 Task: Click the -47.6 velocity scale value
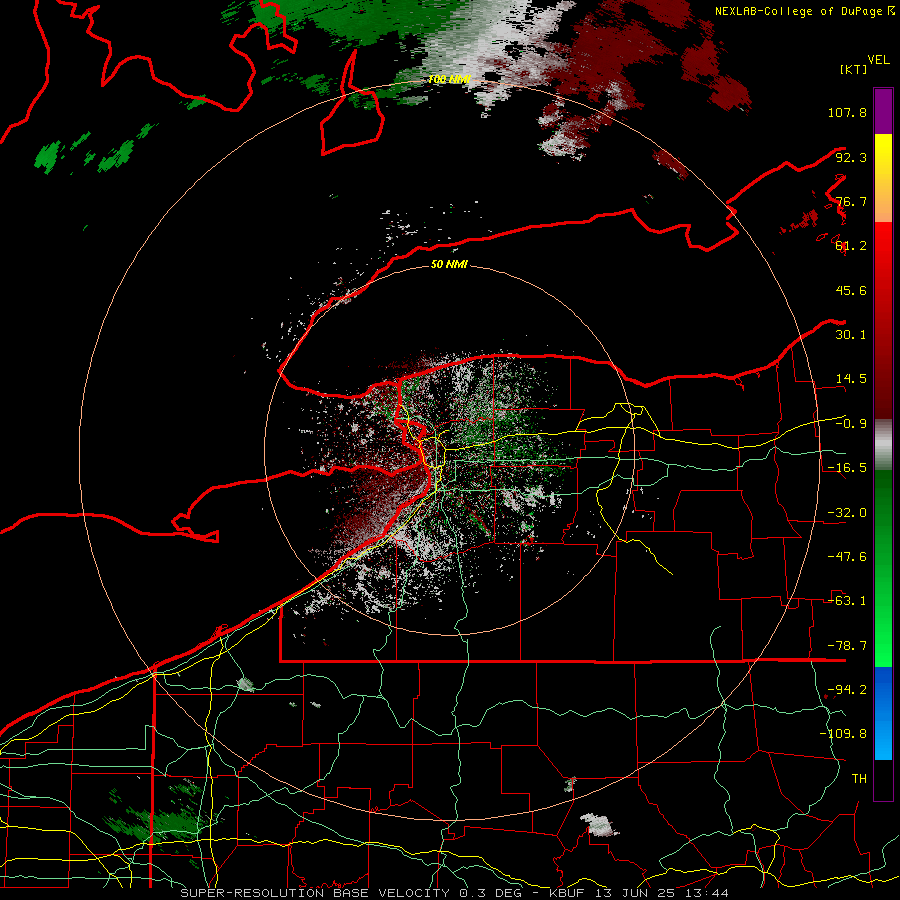(x=847, y=557)
